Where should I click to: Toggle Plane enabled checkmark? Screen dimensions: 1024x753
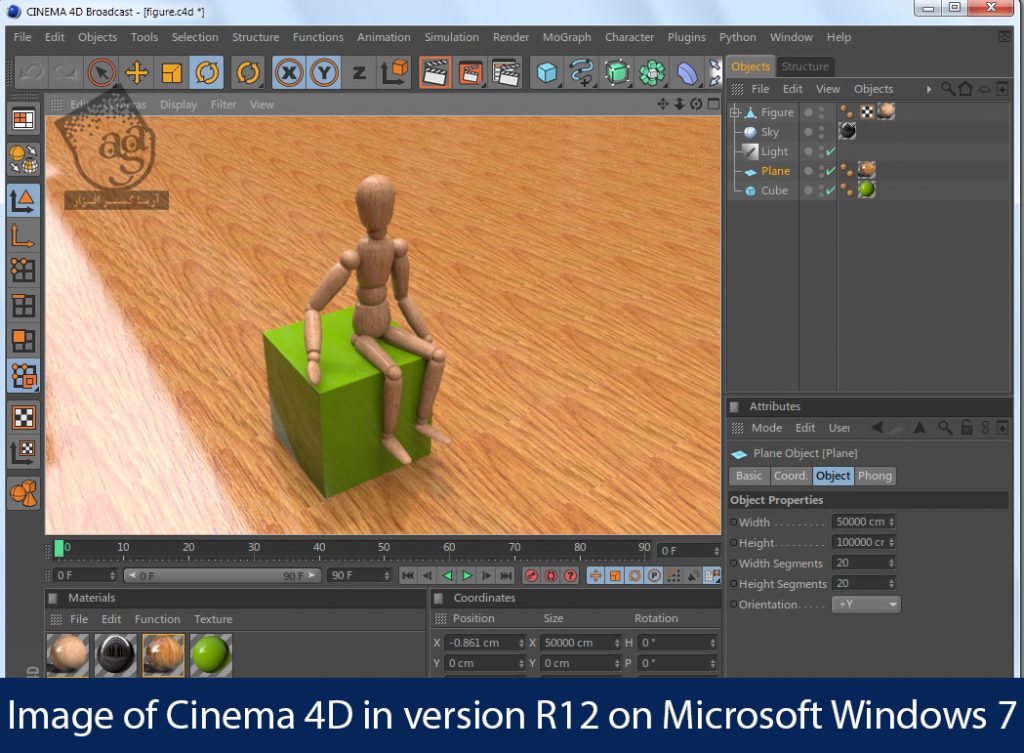coord(831,171)
